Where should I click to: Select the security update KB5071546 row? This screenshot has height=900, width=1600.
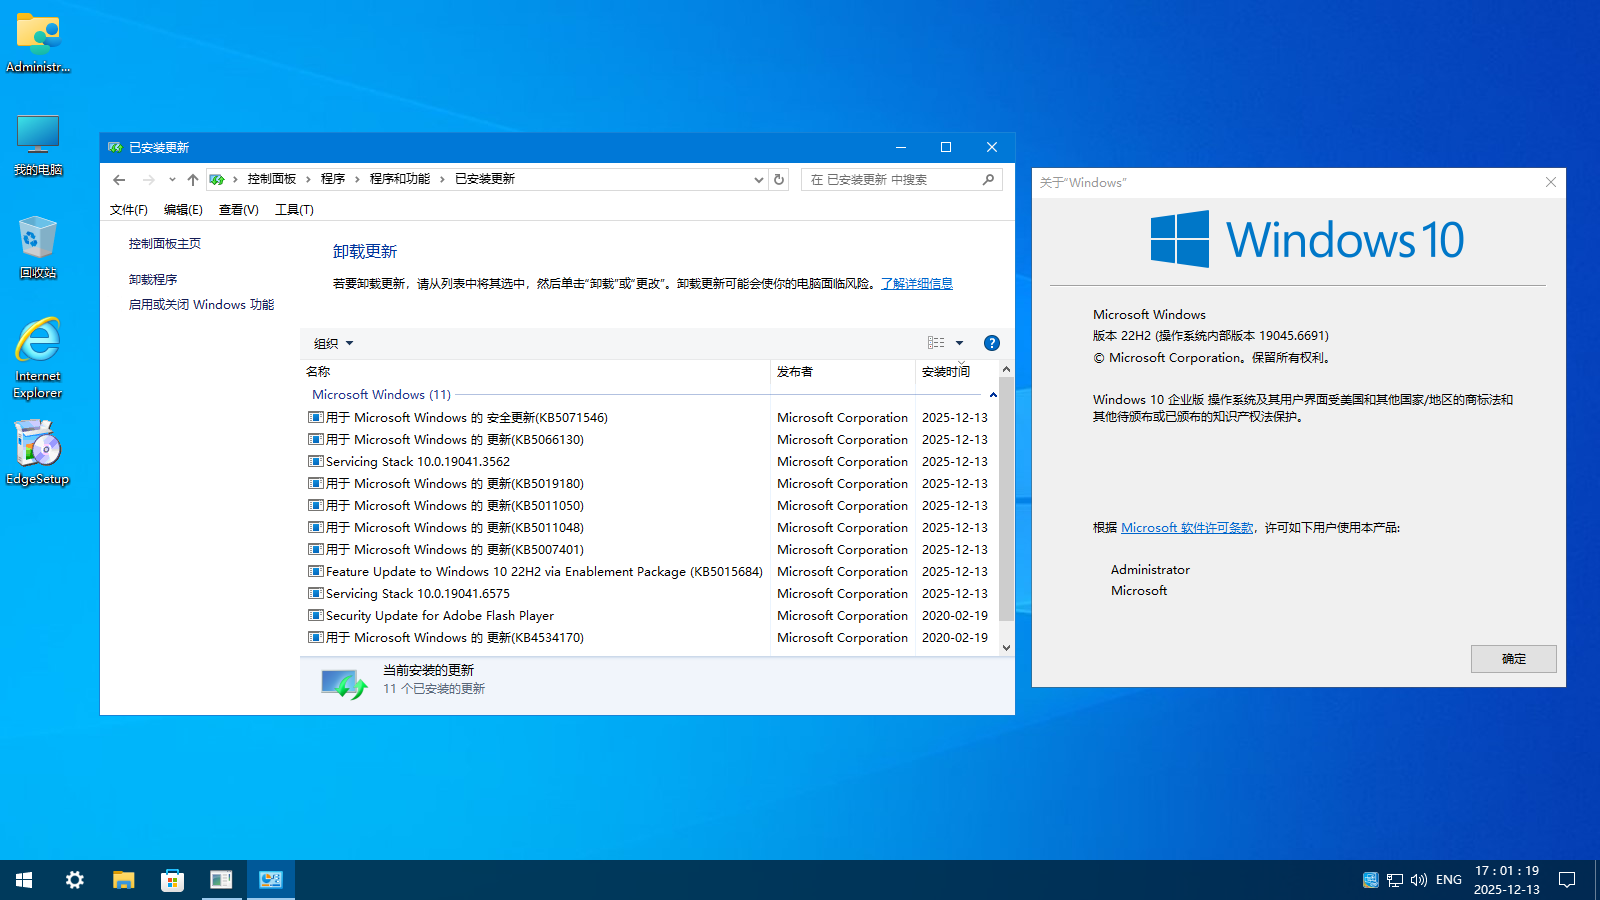[648, 418]
